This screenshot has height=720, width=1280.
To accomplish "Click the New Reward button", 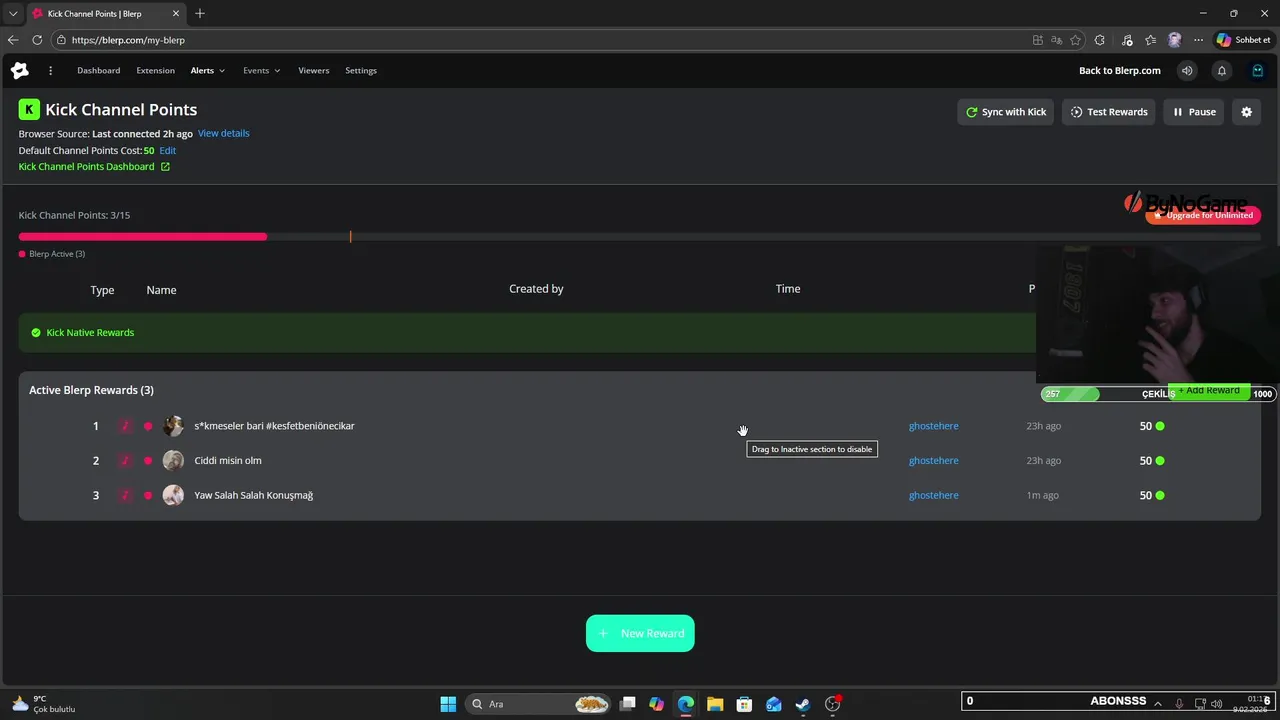I will 640,633.
